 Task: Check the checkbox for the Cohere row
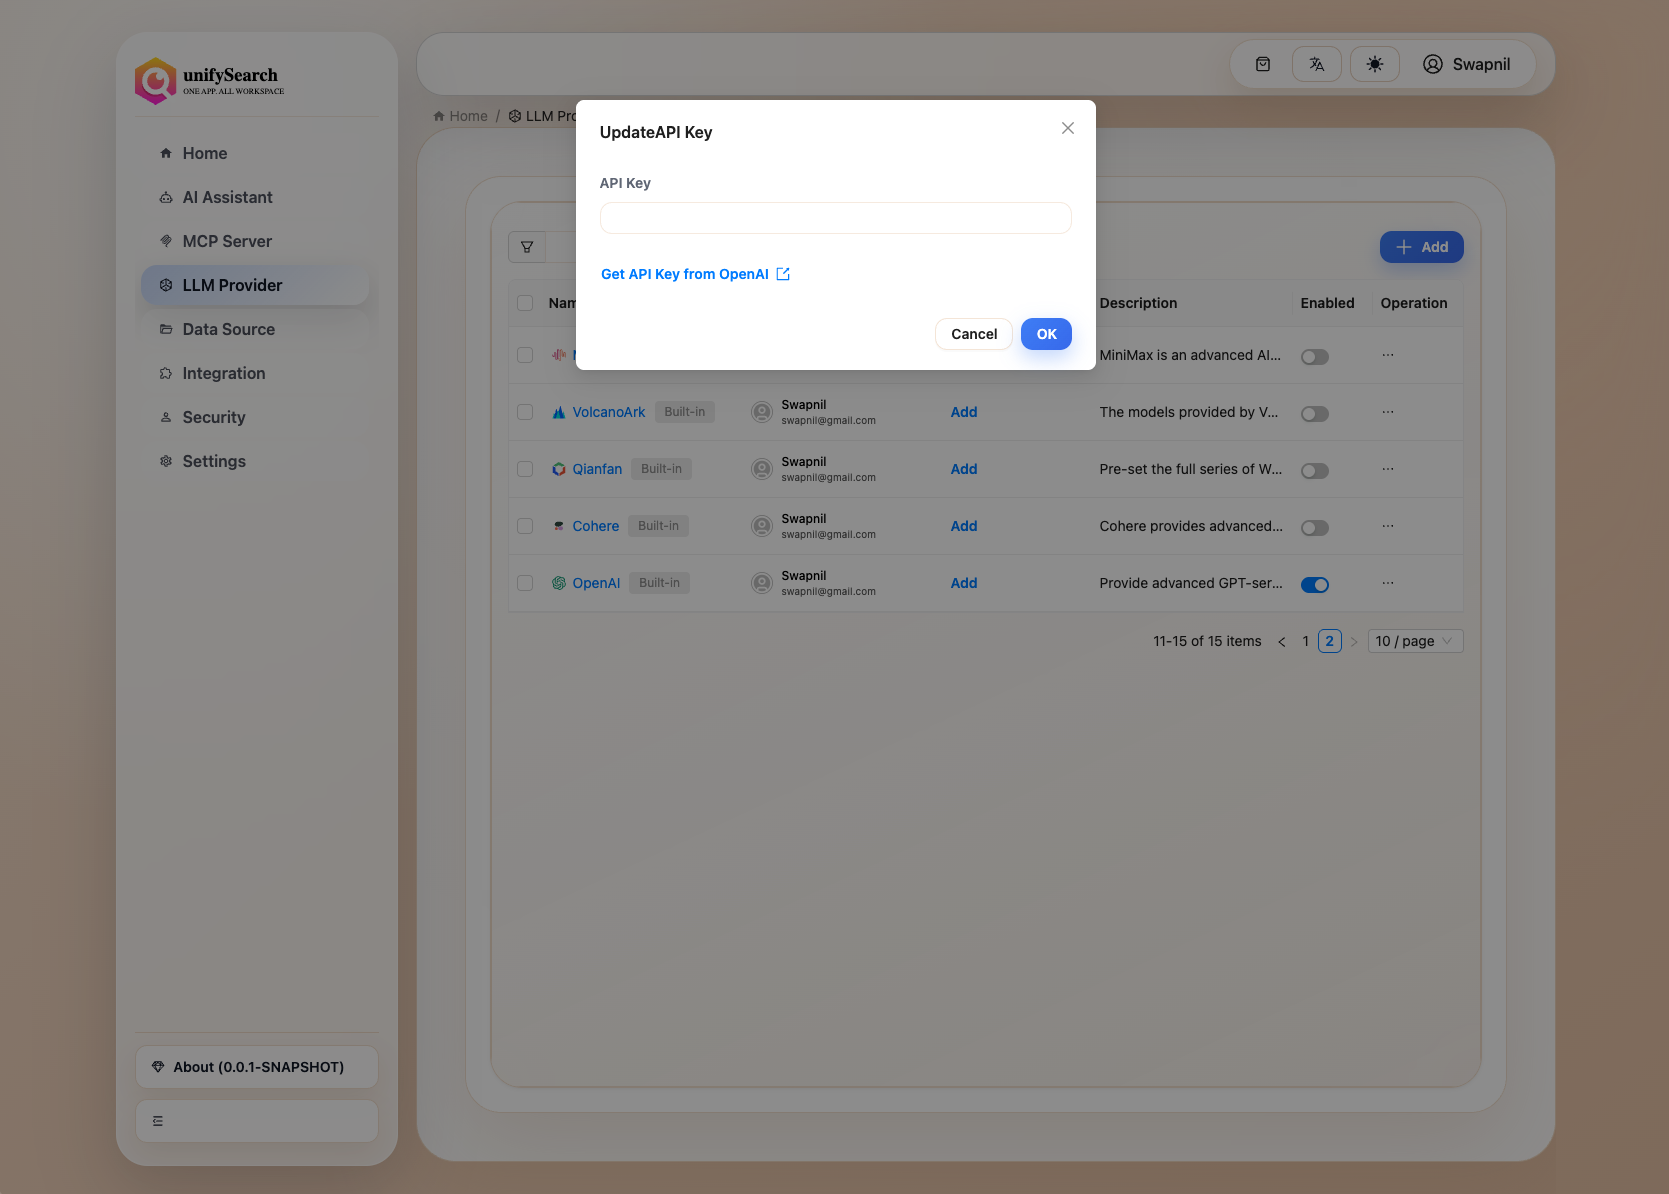pyautogui.click(x=525, y=525)
